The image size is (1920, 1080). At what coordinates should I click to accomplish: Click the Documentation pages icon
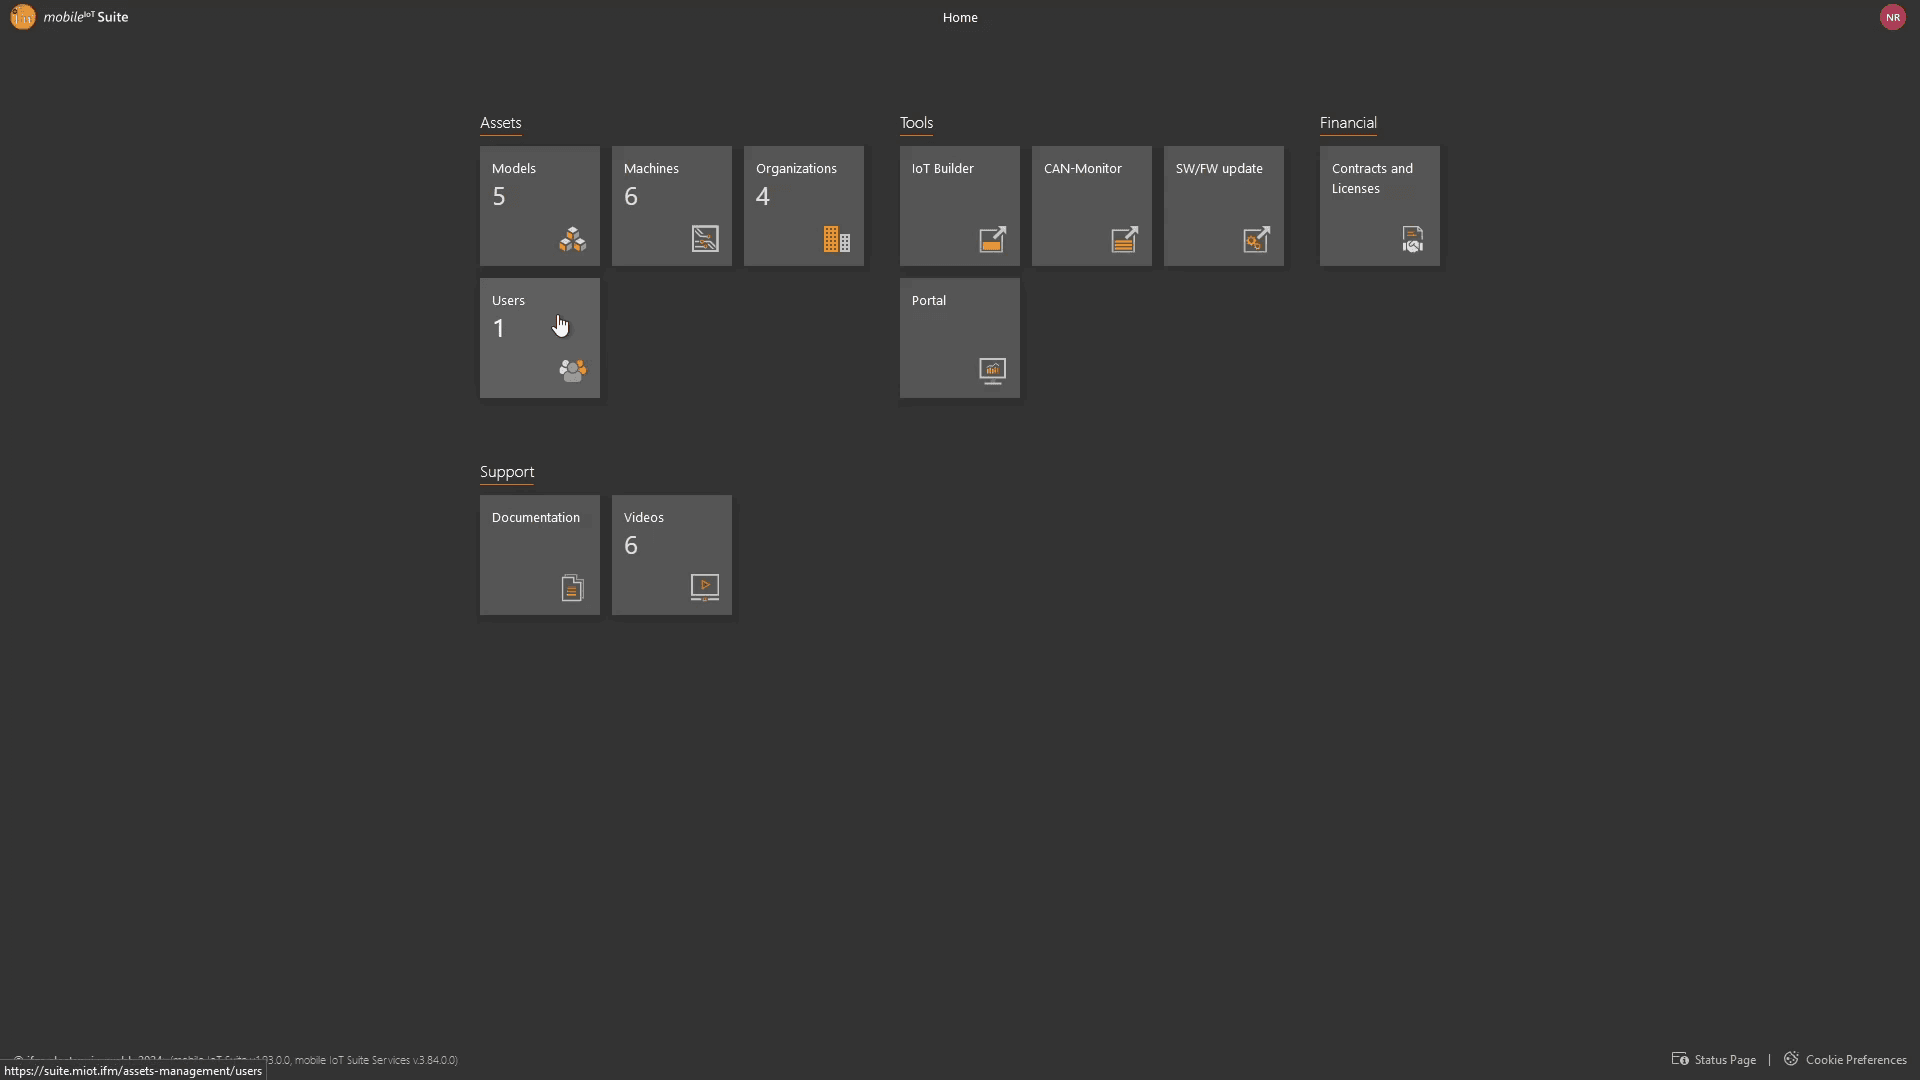[572, 588]
